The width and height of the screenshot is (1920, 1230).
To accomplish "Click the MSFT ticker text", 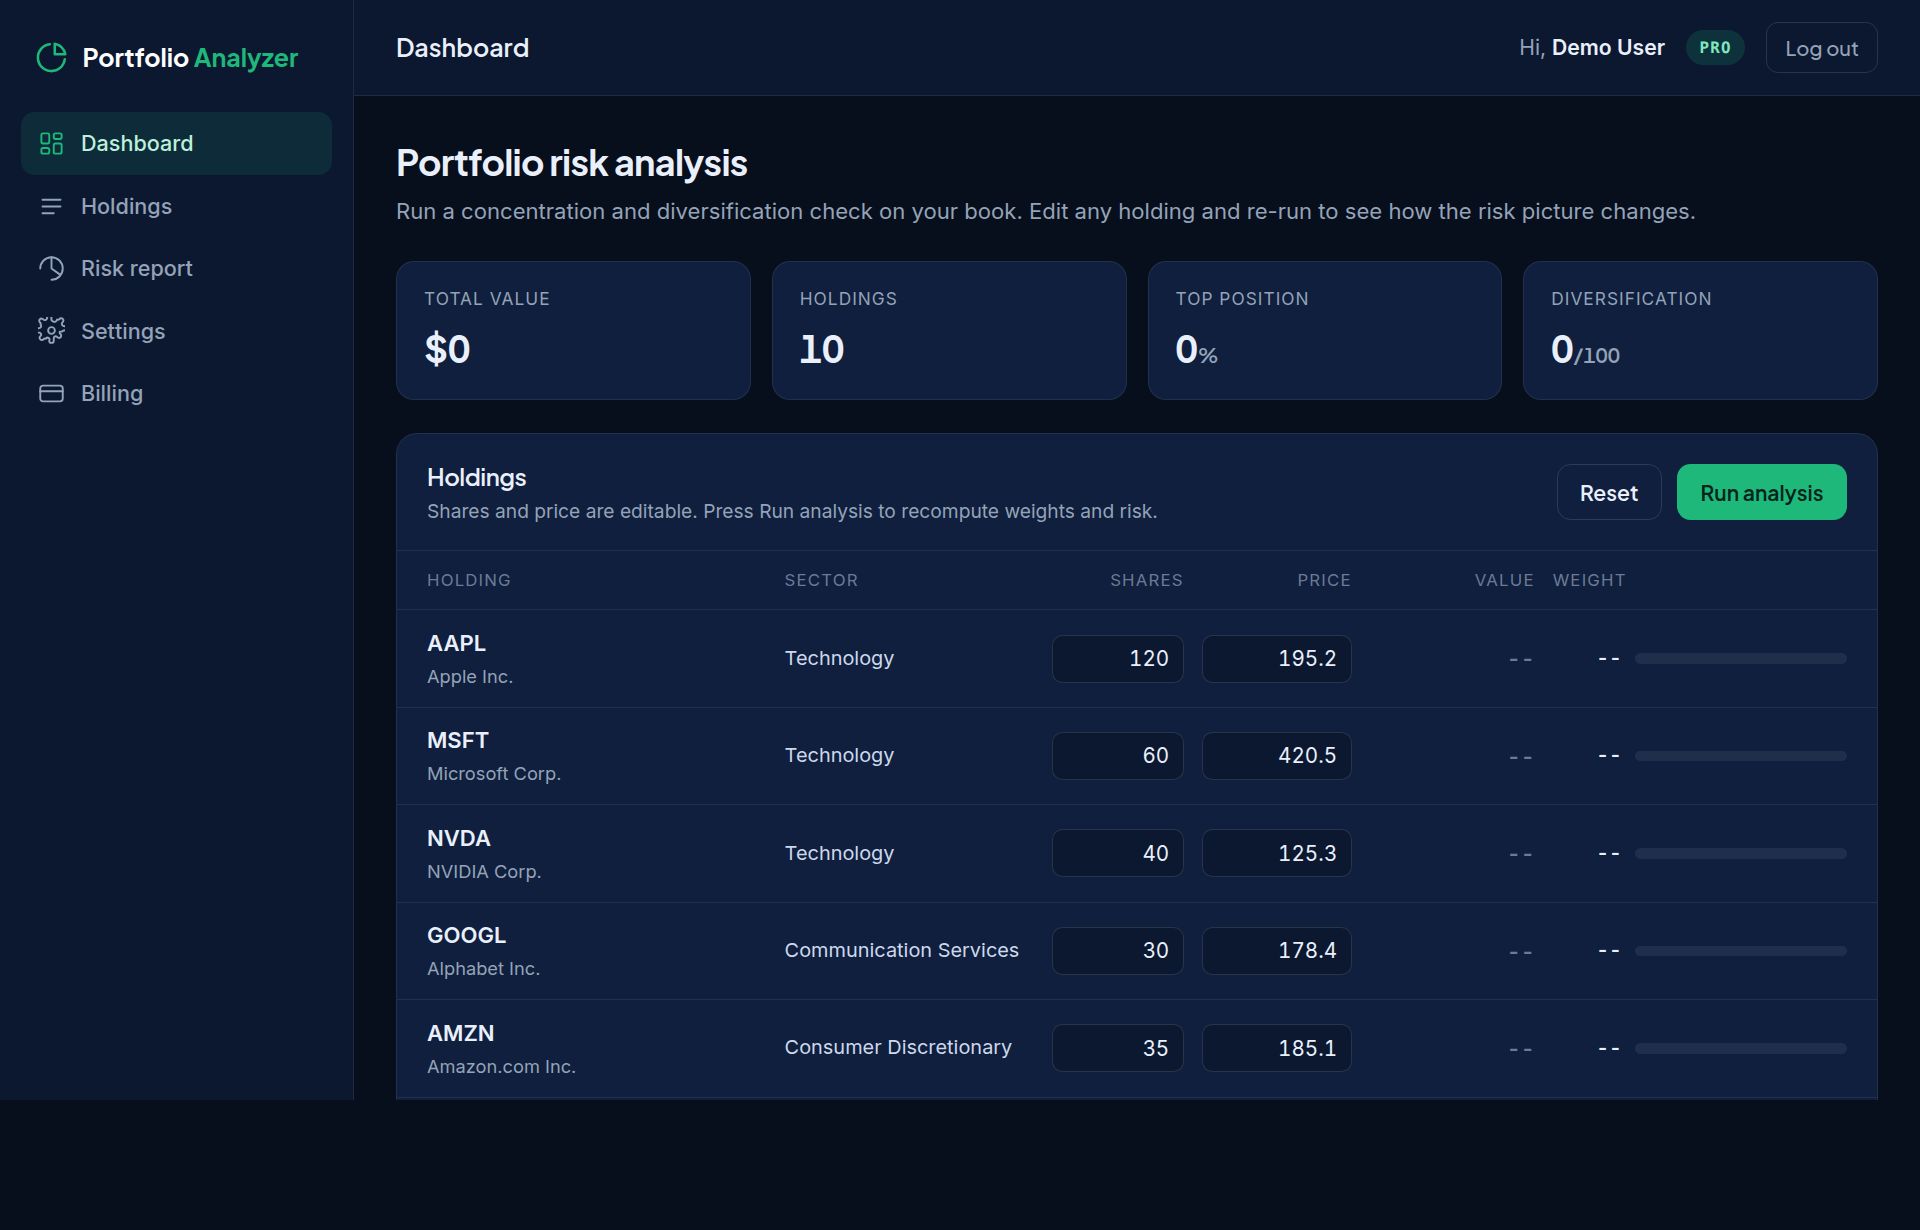I will tap(458, 740).
